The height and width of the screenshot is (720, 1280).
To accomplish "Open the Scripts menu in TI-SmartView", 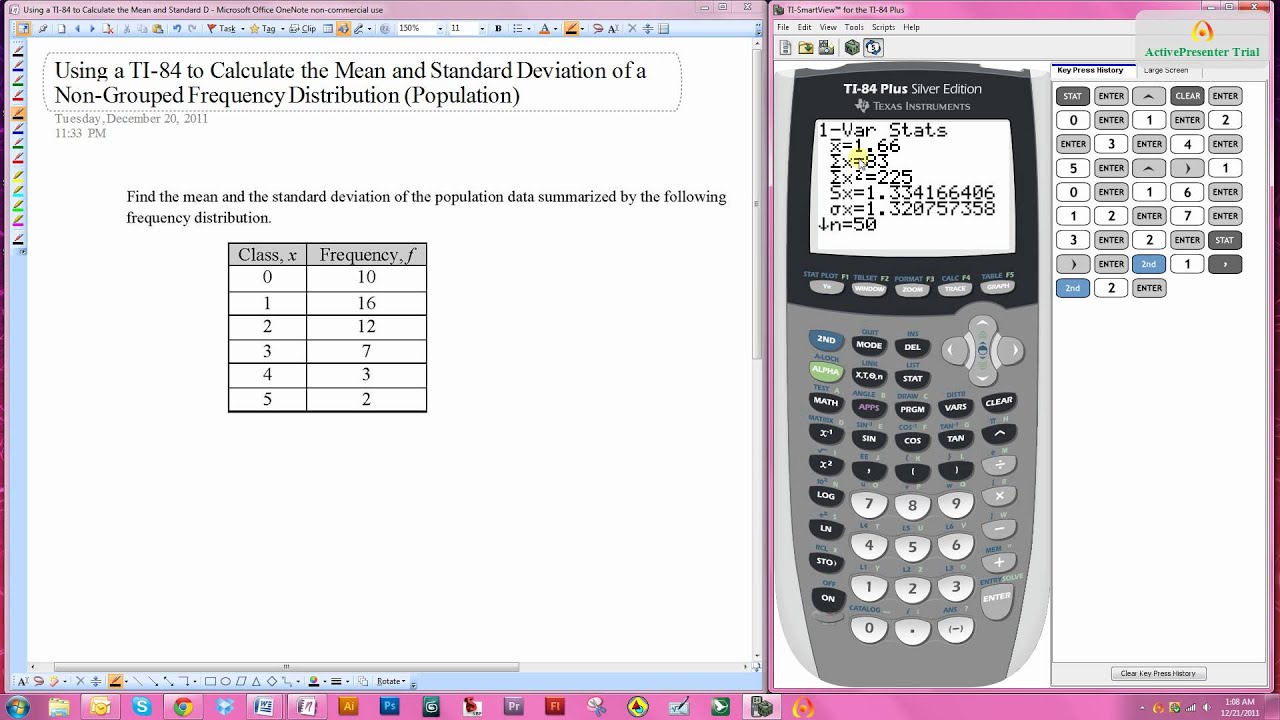I will (883, 27).
